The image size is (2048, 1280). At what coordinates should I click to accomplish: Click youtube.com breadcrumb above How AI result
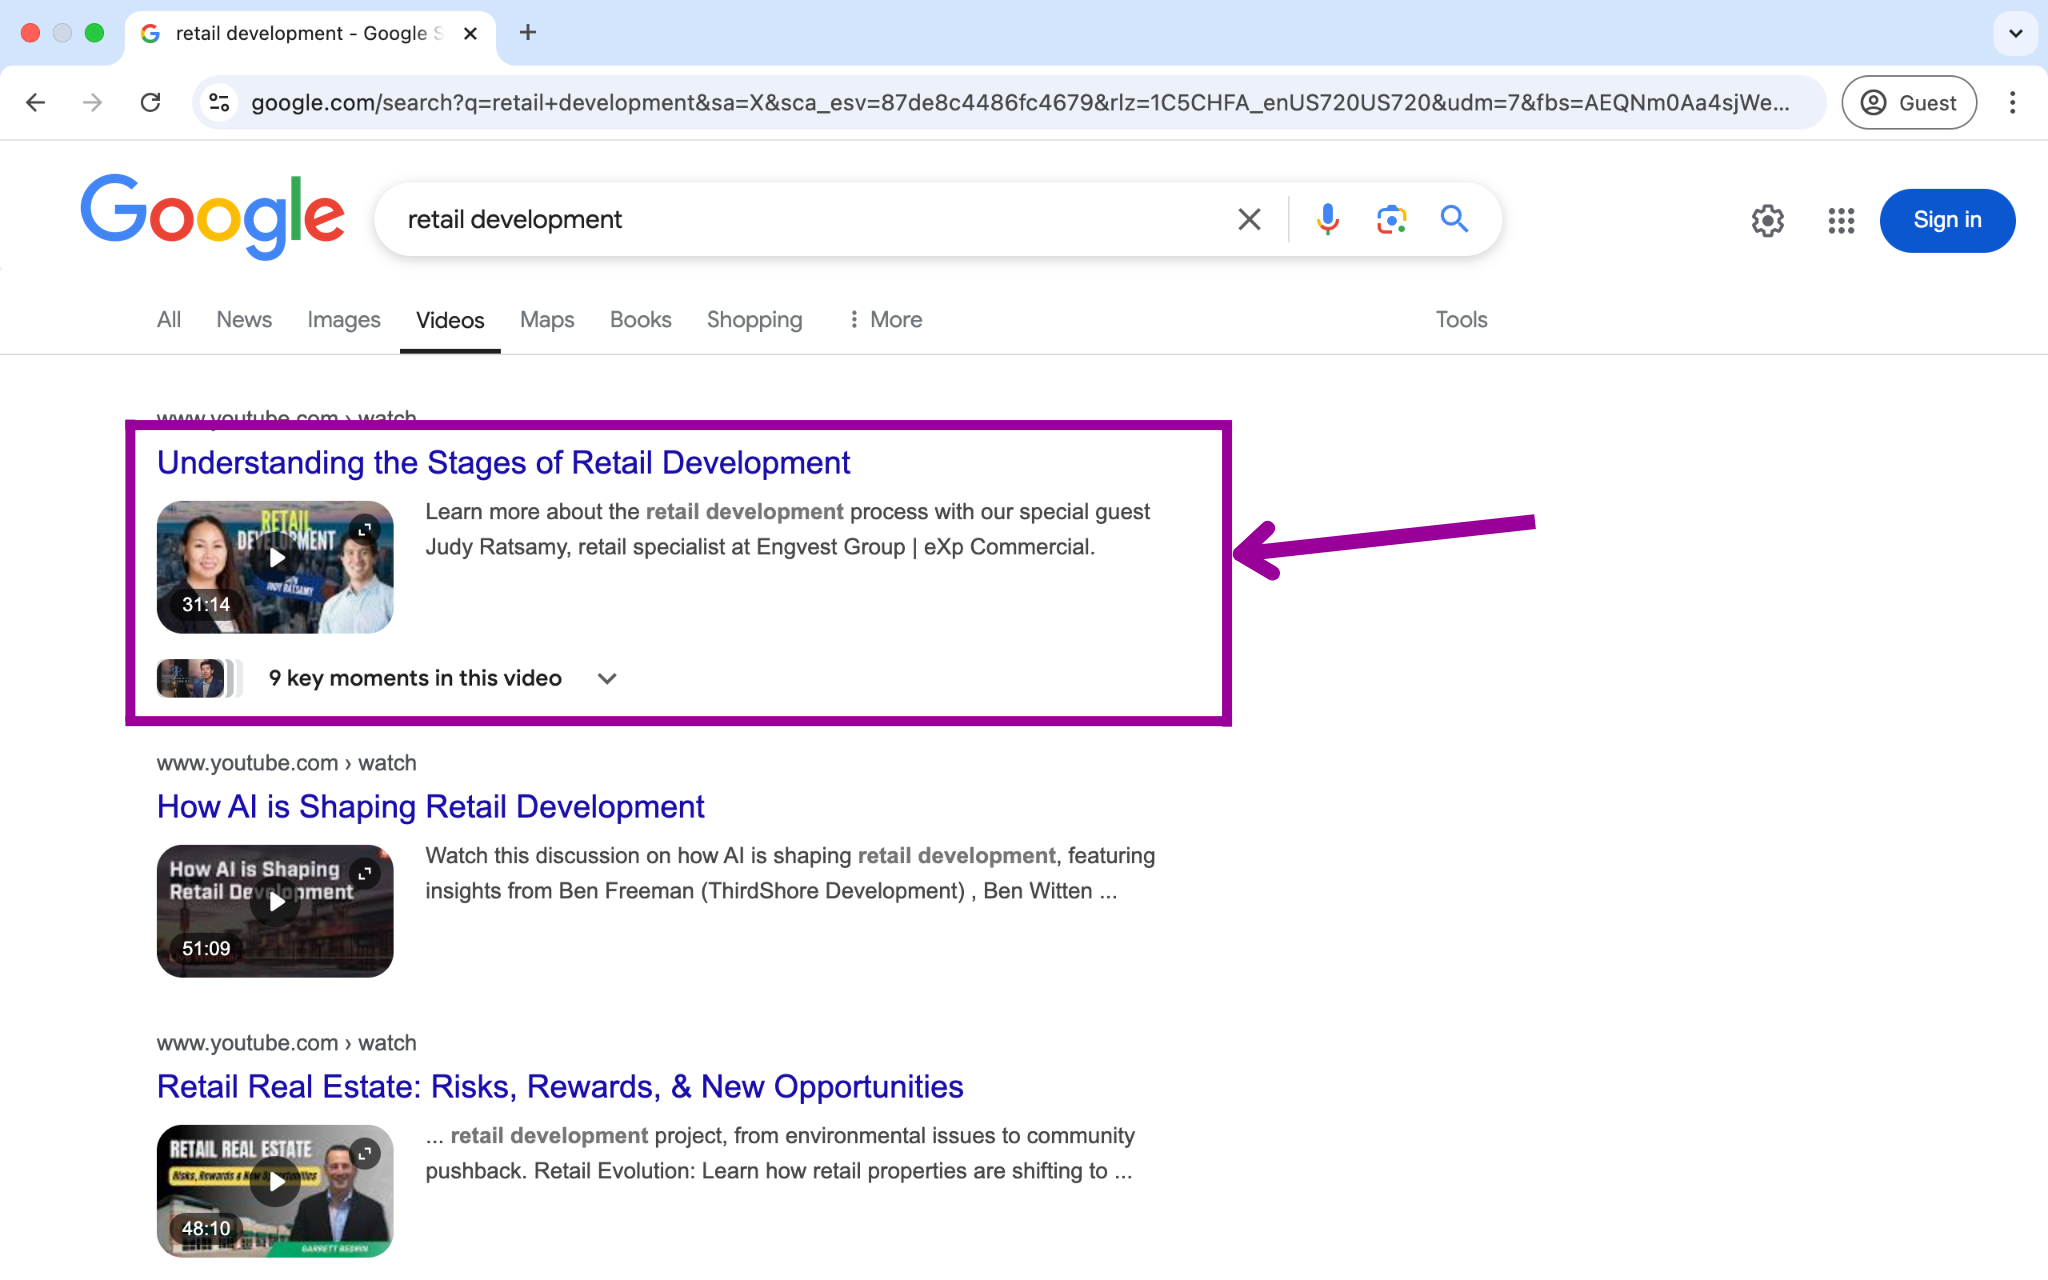point(286,763)
